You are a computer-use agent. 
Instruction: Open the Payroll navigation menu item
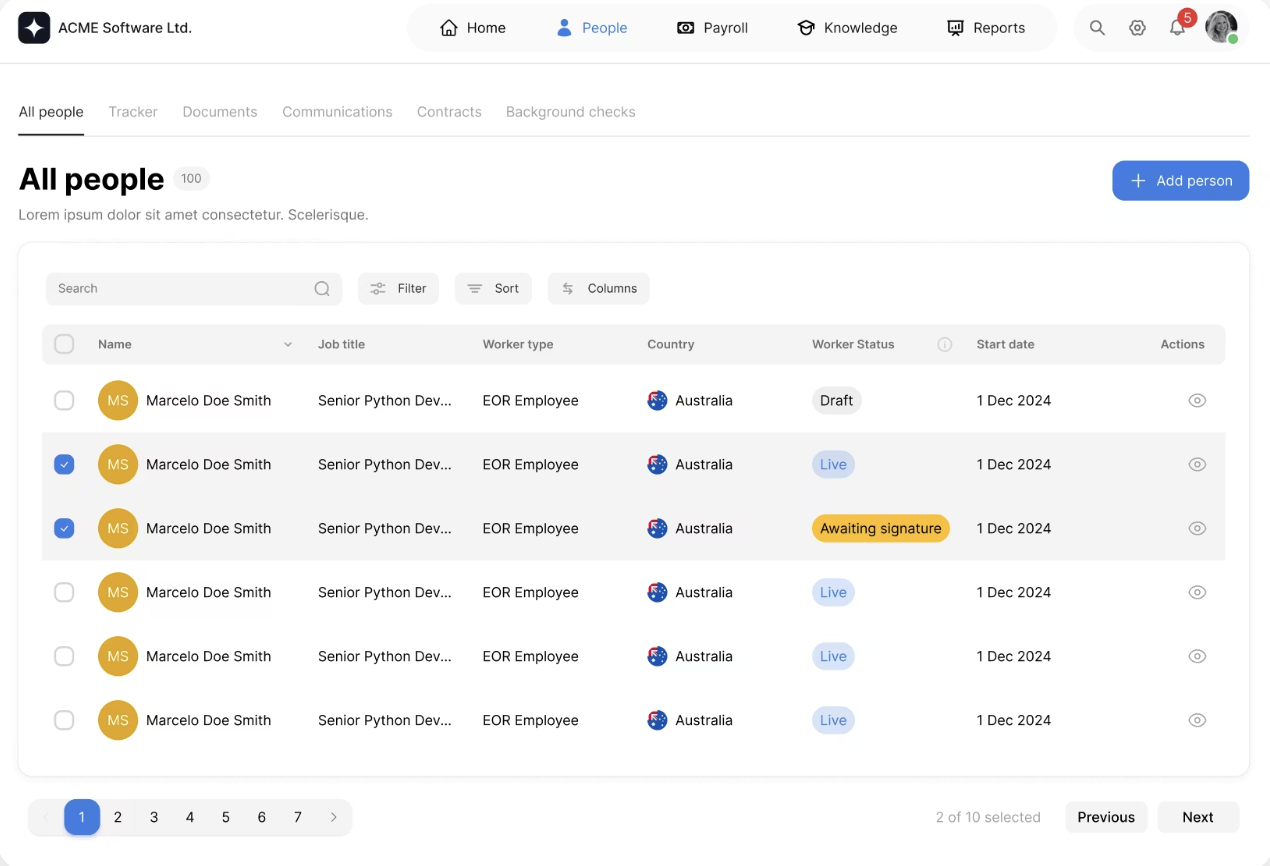pos(712,28)
